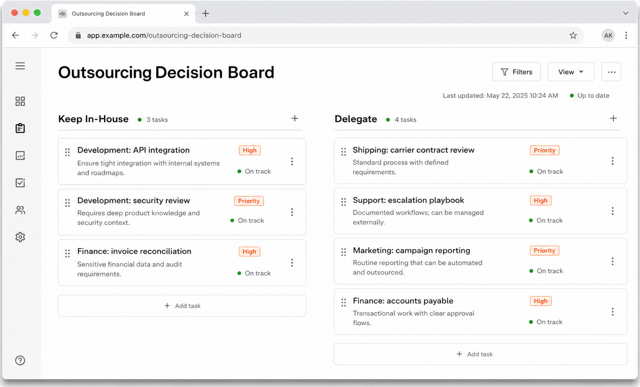Open options menu for accounts payable card

pos(612,312)
